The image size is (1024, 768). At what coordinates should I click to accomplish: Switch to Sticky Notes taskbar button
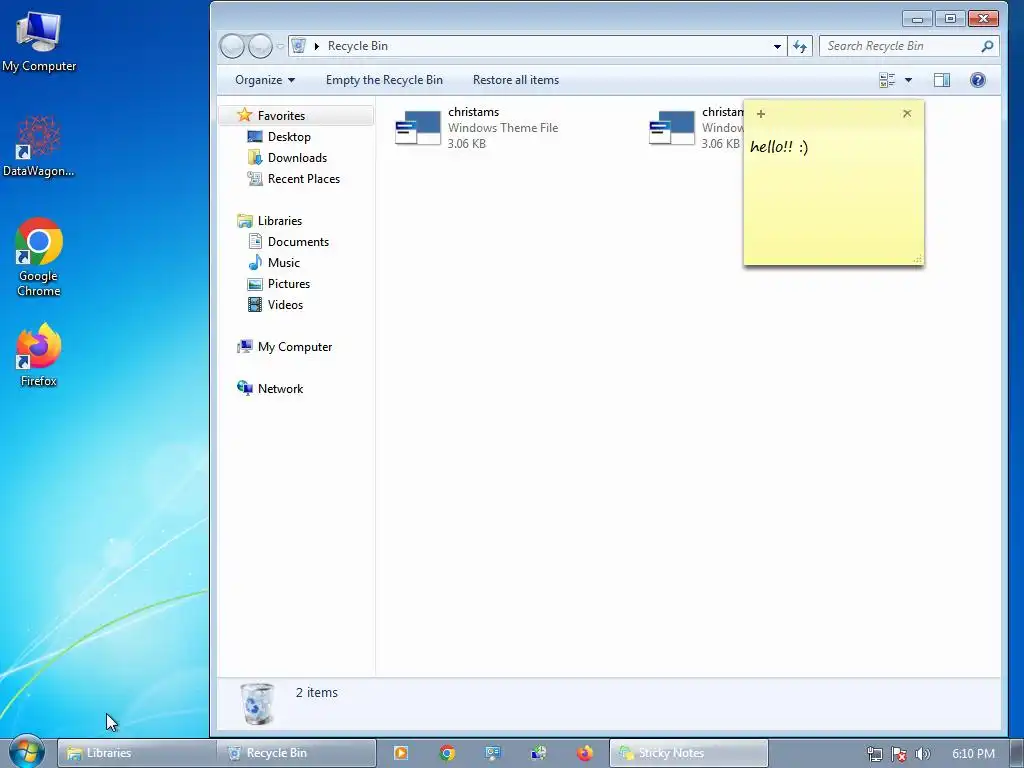[x=688, y=753]
